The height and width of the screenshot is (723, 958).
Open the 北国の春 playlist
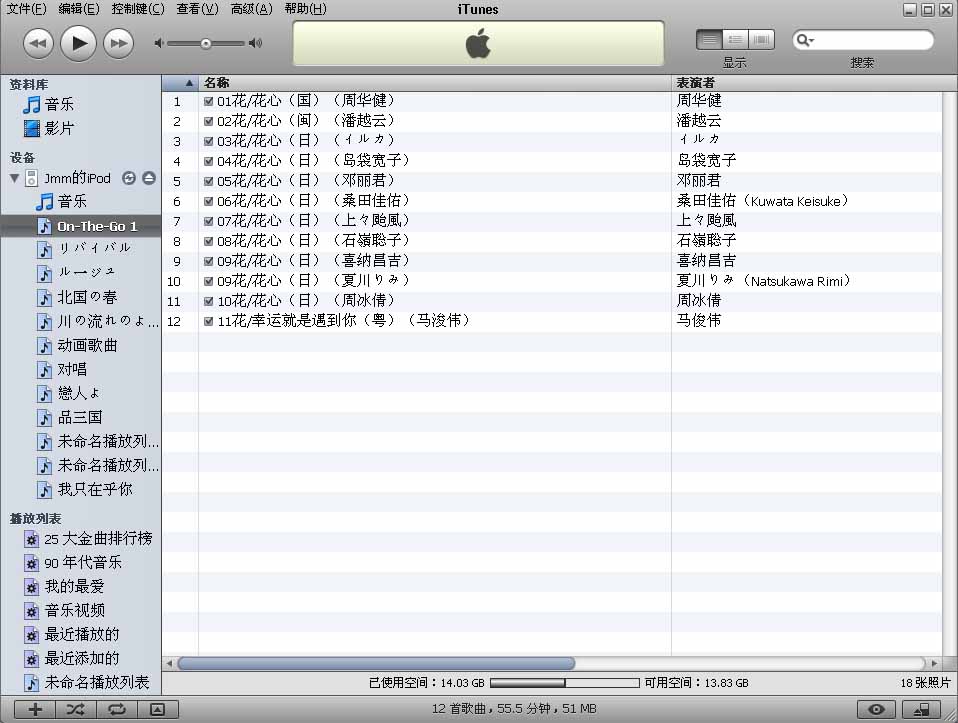[87, 298]
